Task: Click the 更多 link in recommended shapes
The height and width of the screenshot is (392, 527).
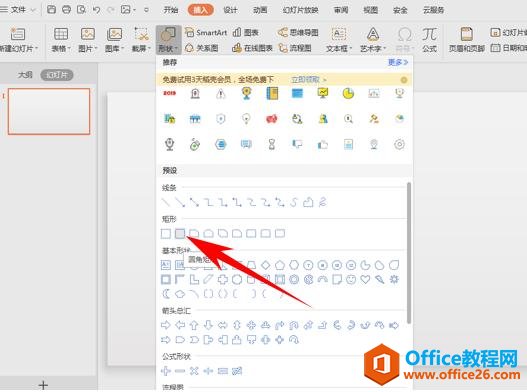Action: 398,62
